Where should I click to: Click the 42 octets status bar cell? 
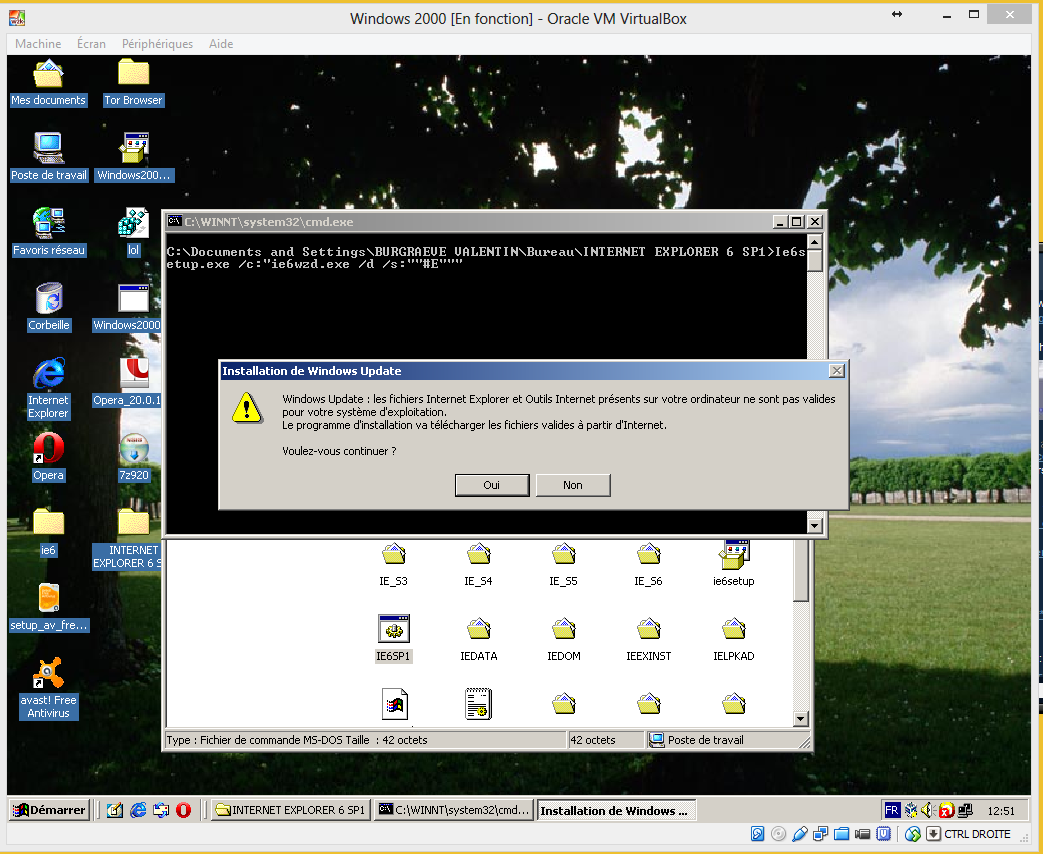[x=605, y=740]
